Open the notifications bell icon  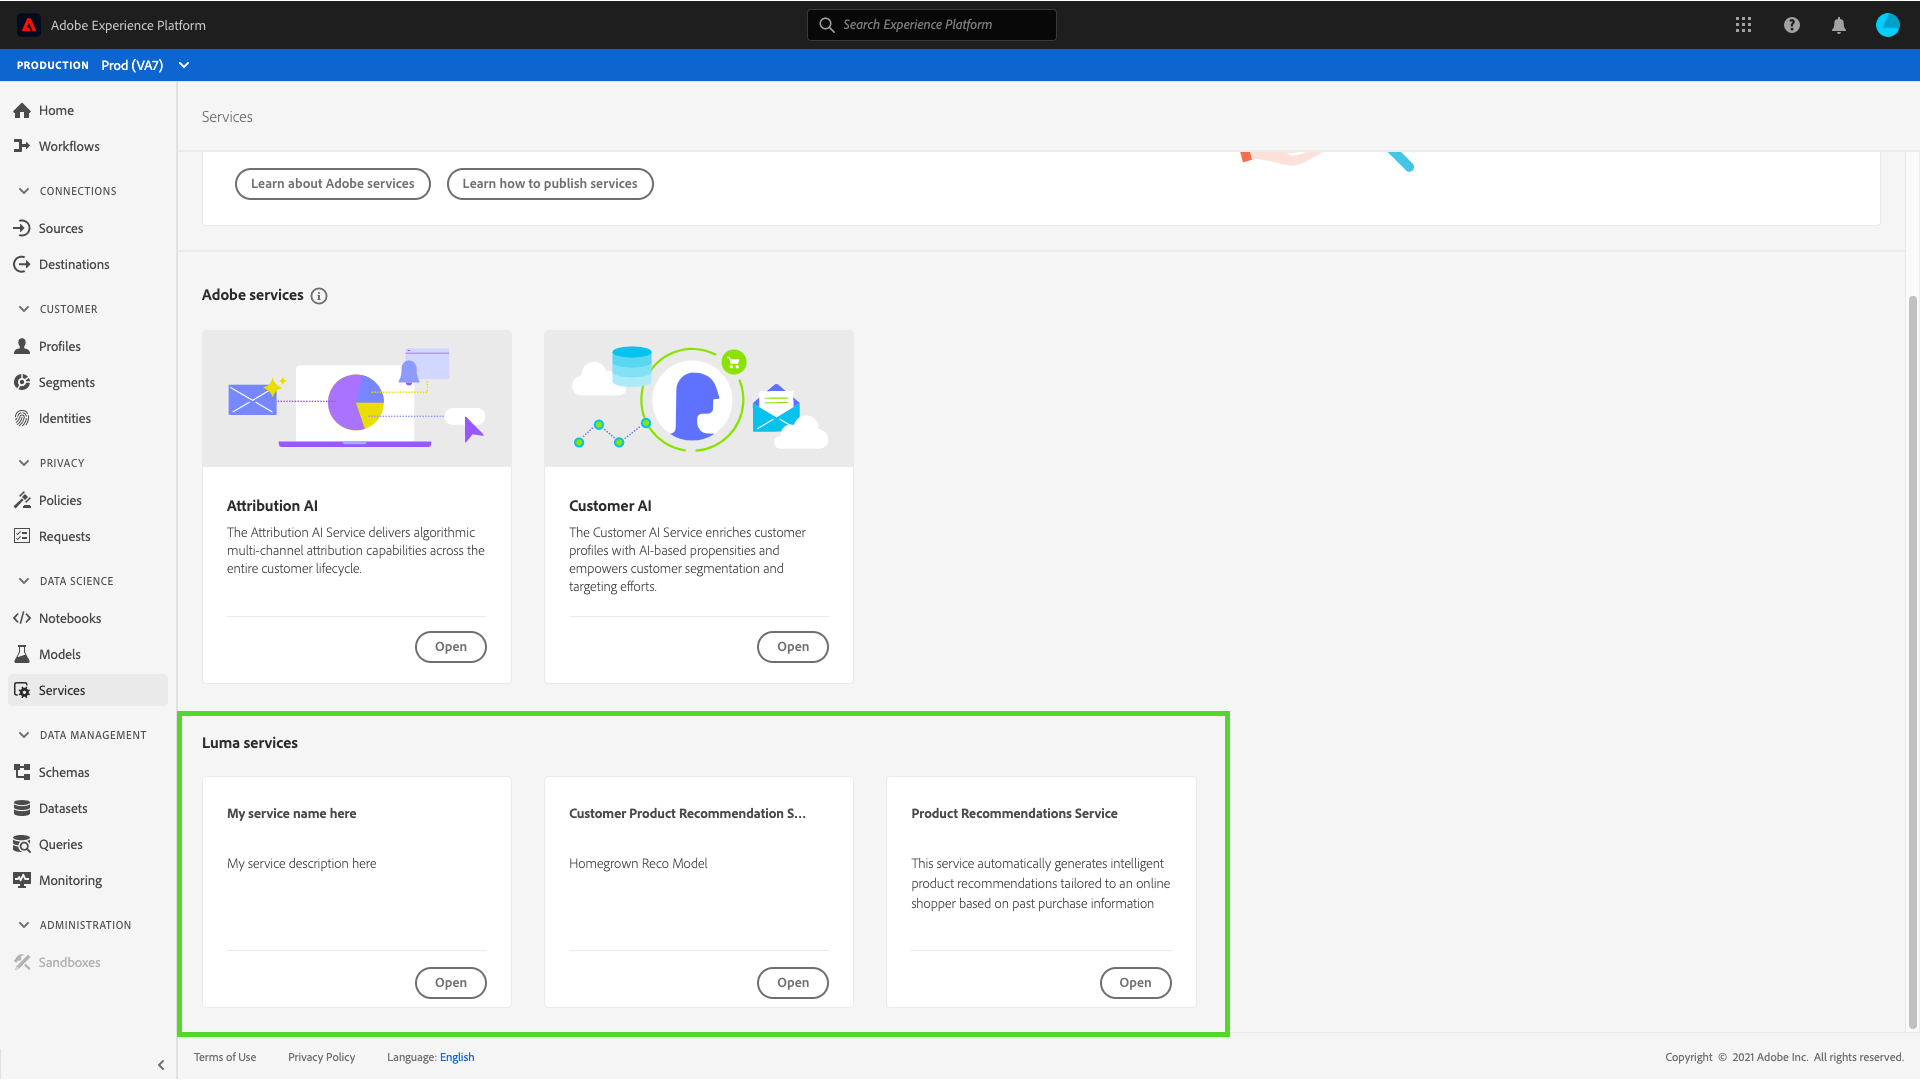pos(1838,25)
